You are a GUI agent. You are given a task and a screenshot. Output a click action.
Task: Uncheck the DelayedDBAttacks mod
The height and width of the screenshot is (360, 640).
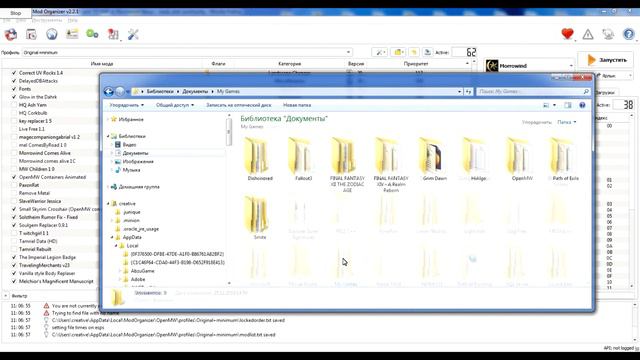coord(14,81)
